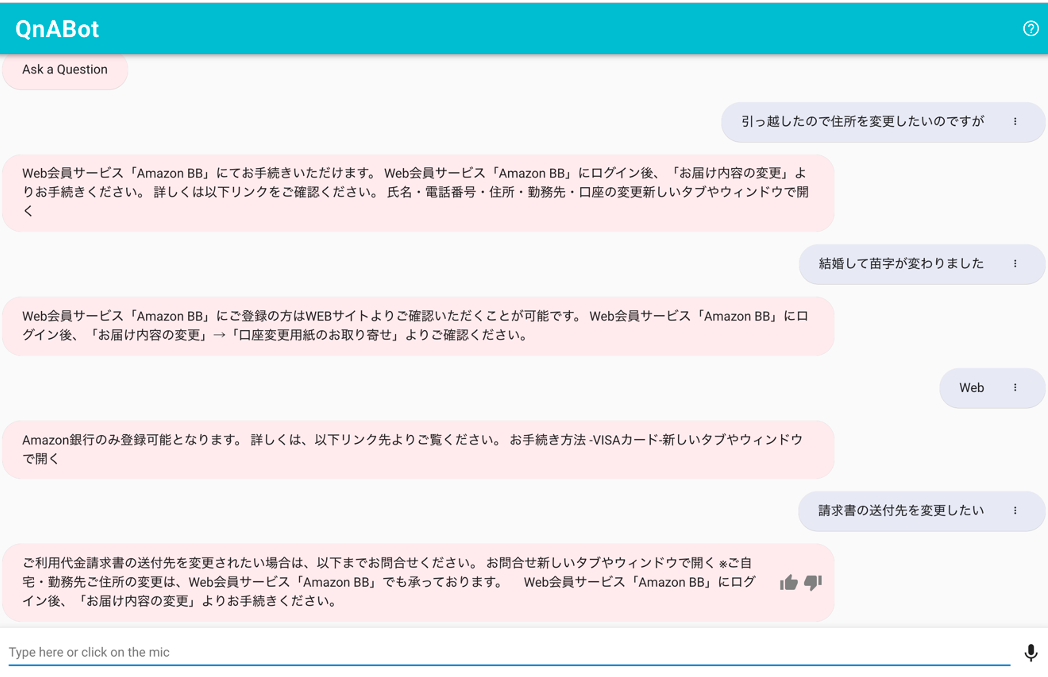This screenshot has height=677, width=1048.
Task: Open link 氏名・電話番号・住所・勤務先・口座の変更
Action: (x=513, y=192)
